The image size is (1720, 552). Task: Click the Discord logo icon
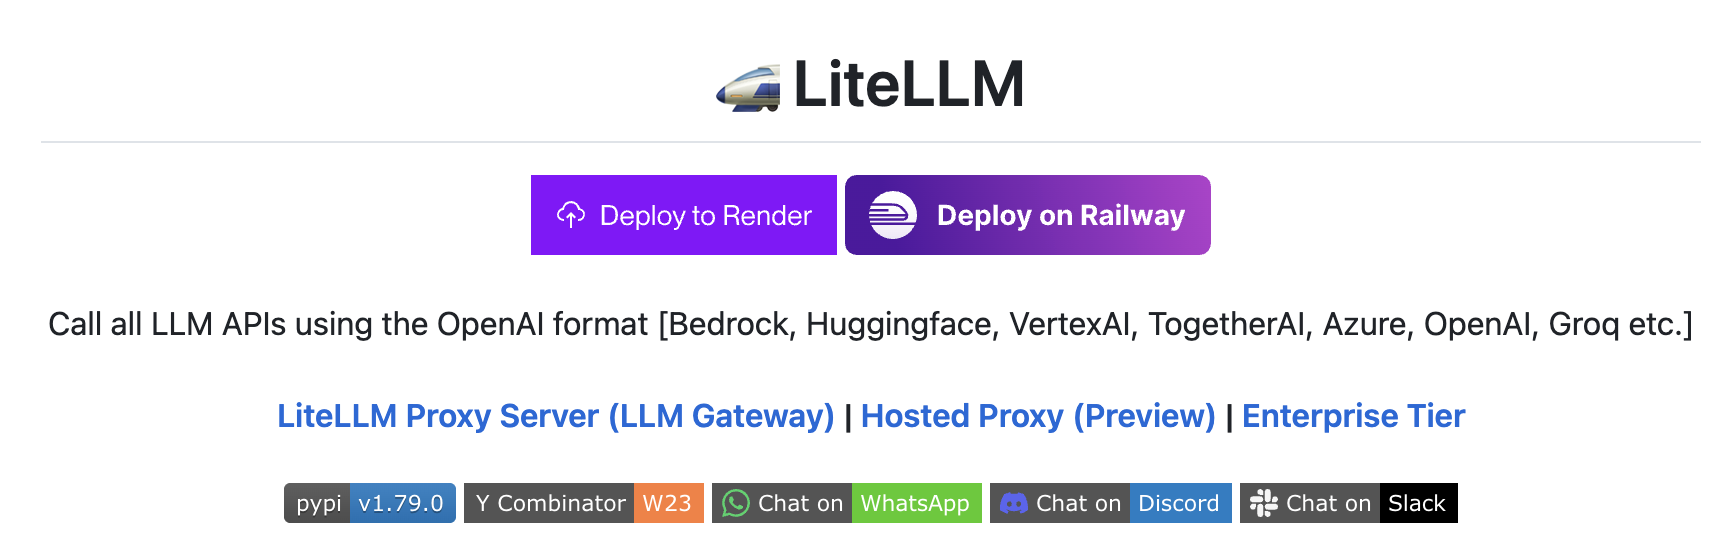(1014, 503)
